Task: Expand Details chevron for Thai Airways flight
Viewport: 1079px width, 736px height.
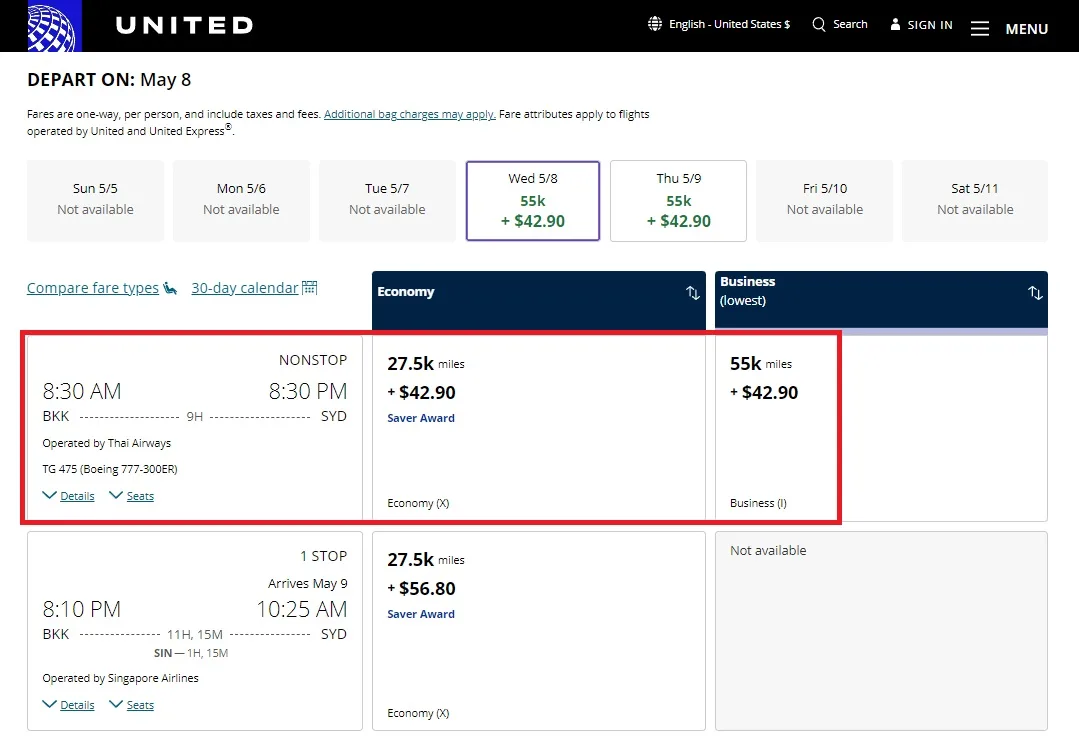Action: click(50, 495)
